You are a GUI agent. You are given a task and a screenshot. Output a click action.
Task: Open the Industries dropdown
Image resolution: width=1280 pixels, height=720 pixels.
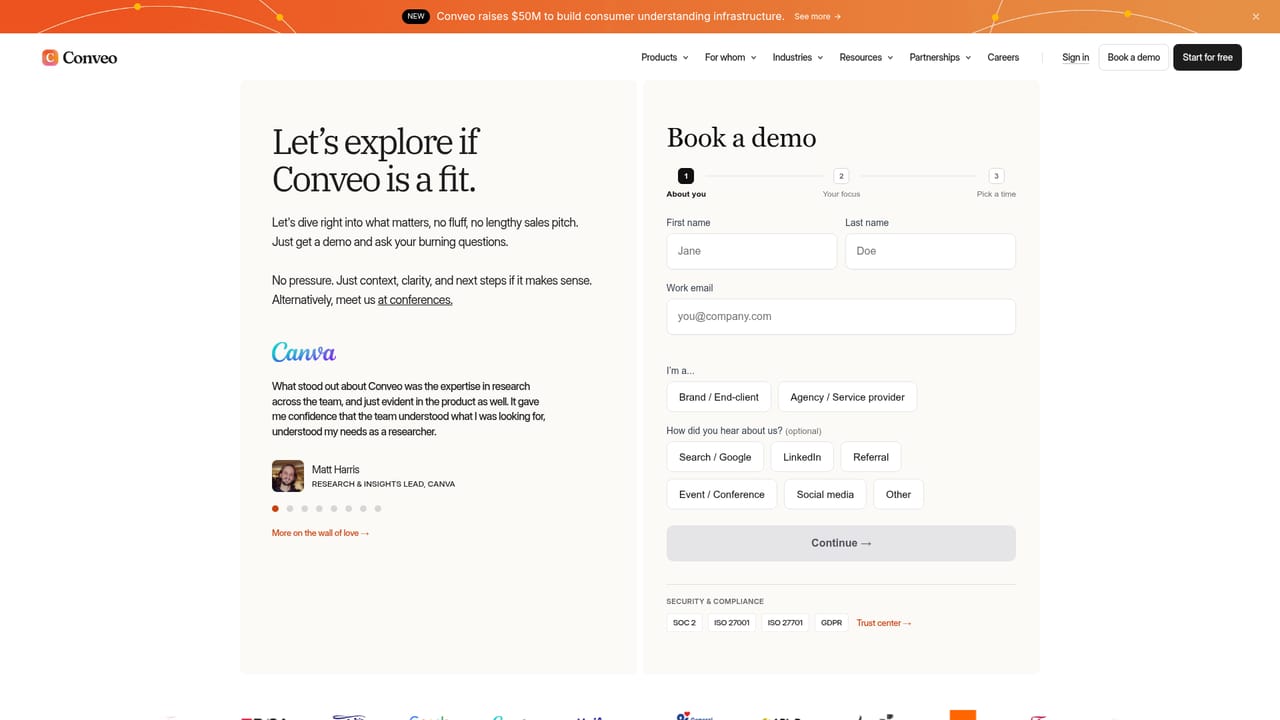point(798,58)
